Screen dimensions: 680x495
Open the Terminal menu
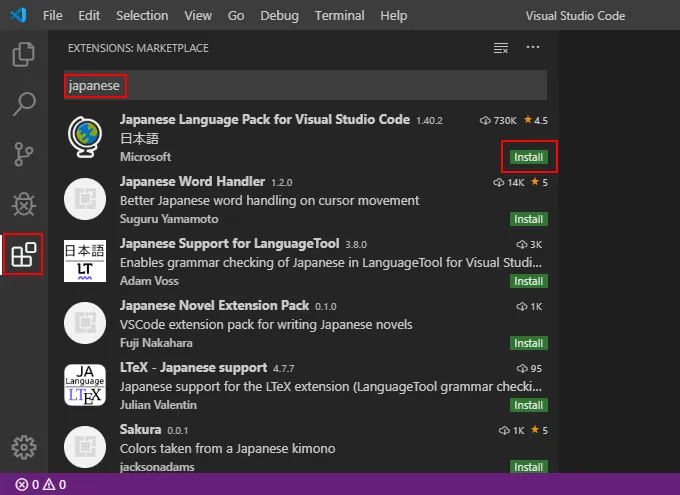point(340,16)
